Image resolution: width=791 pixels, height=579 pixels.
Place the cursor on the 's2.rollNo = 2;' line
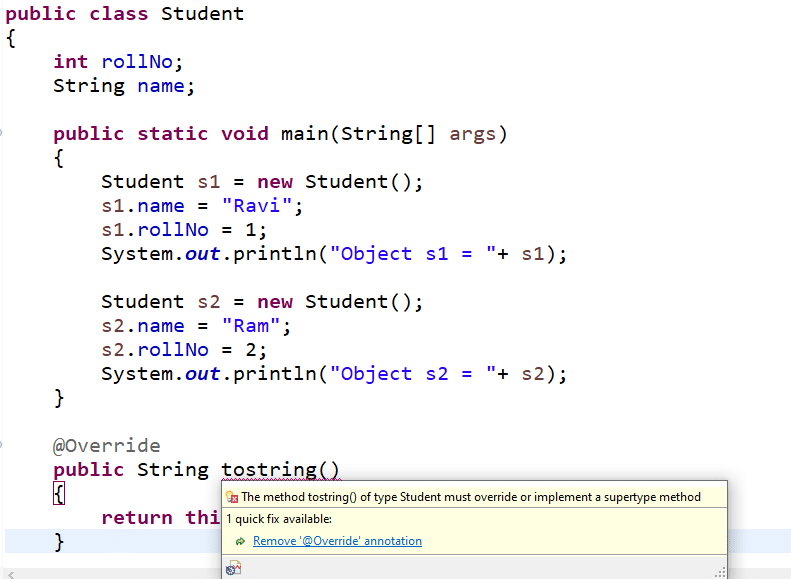pyautogui.click(x=184, y=350)
